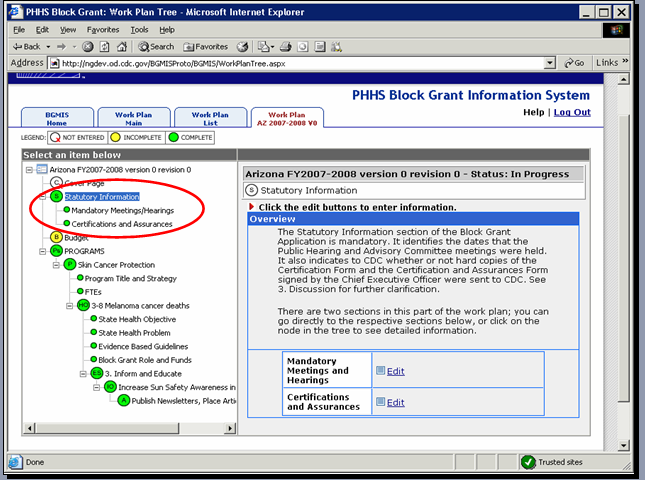
Task: Select the Work Plan AZ 2007-2008 V0 tab
Action: tap(287, 118)
